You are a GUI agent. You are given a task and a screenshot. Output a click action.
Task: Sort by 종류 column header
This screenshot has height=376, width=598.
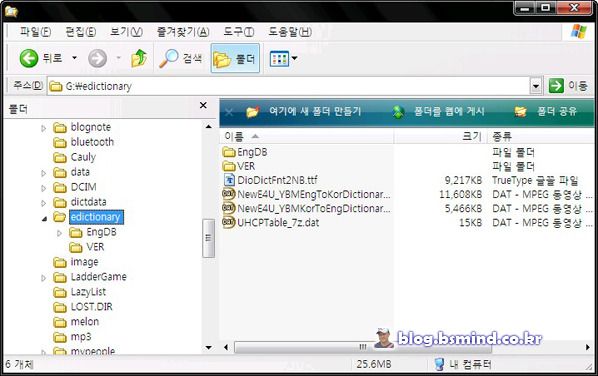point(541,136)
